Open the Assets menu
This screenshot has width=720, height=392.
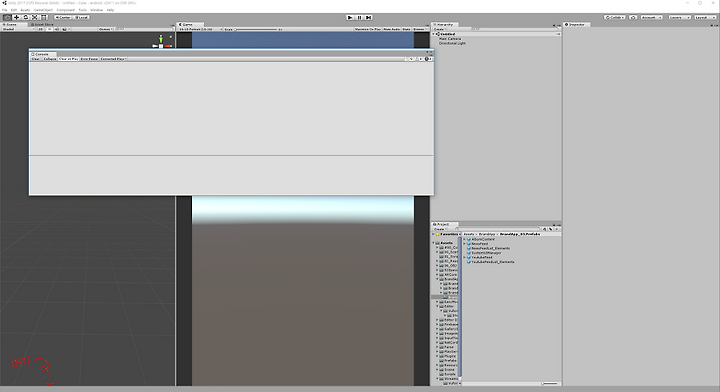tap(25, 10)
